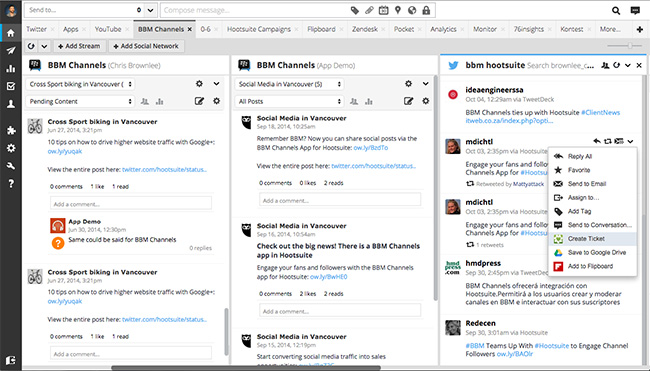Open the More... tabs menu
This screenshot has height=371, width=650.
[610, 29]
